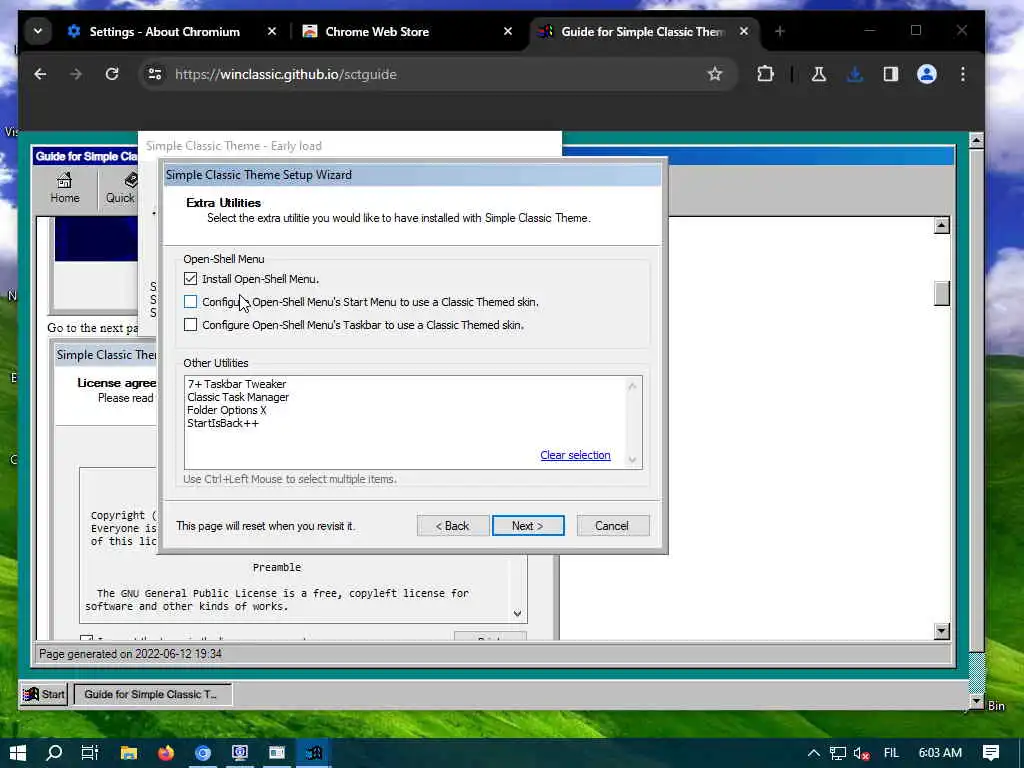Screen dimensions: 1024x768
Task: Launch Firefox from taskbar
Action: tap(166, 753)
